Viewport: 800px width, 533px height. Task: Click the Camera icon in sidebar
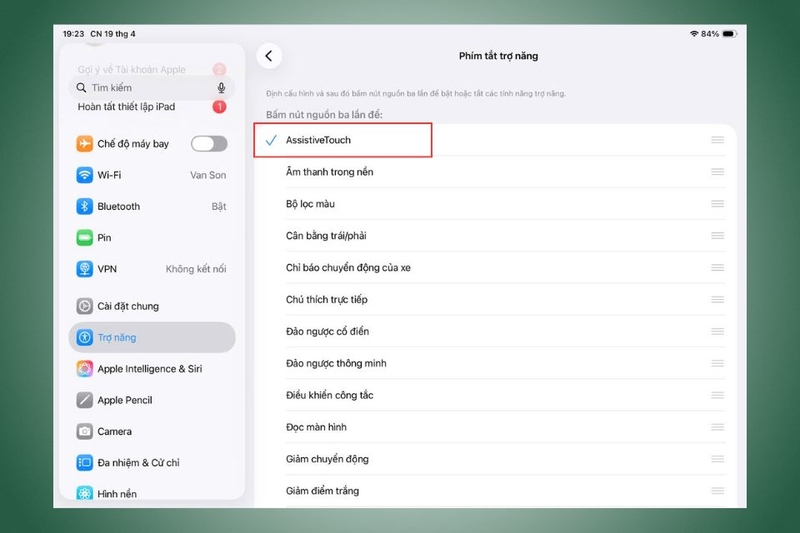coord(85,432)
